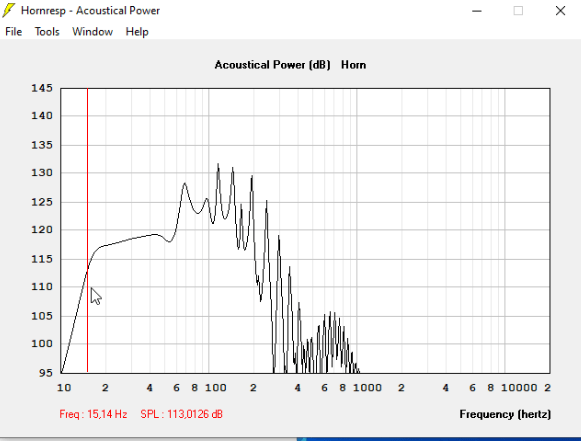Click the 110 y-axis label
The image size is (581, 441).
[42, 286]
